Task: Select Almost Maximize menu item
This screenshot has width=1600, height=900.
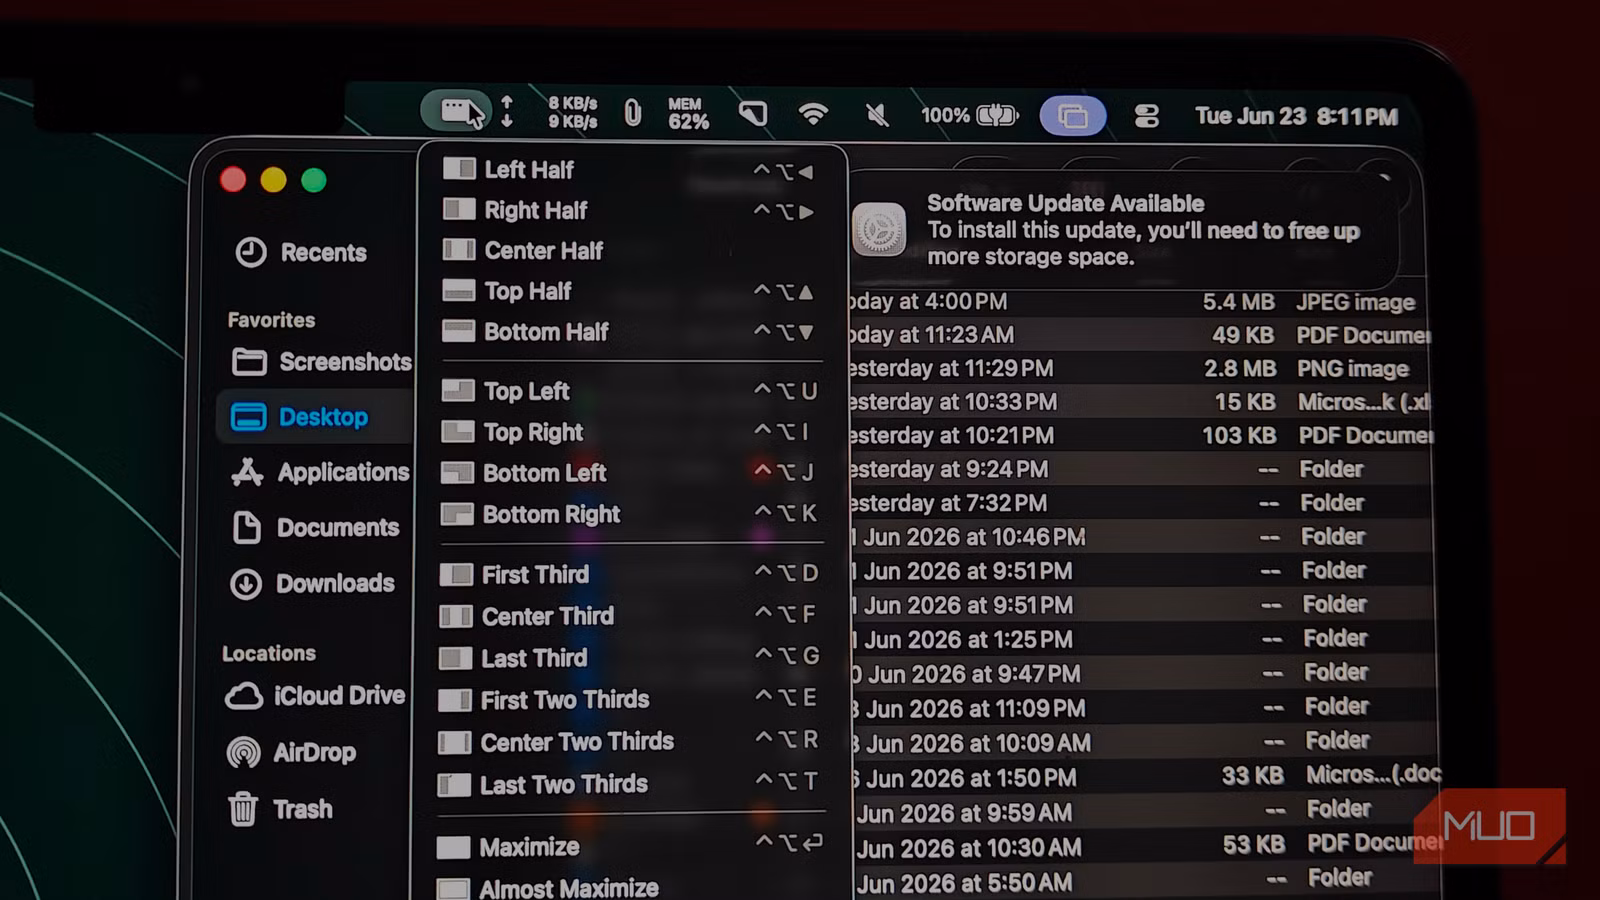Action: click(632, 888)
